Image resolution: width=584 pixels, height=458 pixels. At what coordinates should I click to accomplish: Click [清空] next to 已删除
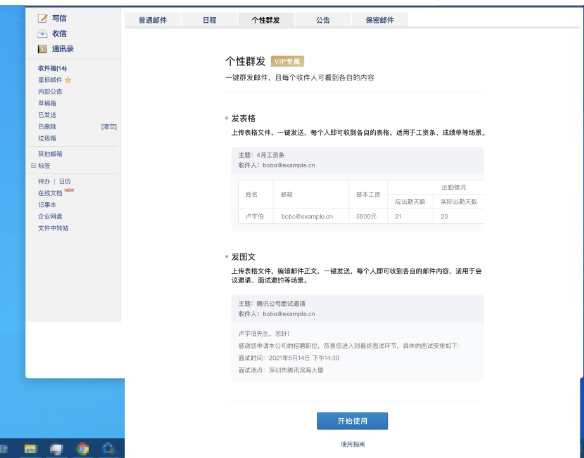tap(109, 127)
